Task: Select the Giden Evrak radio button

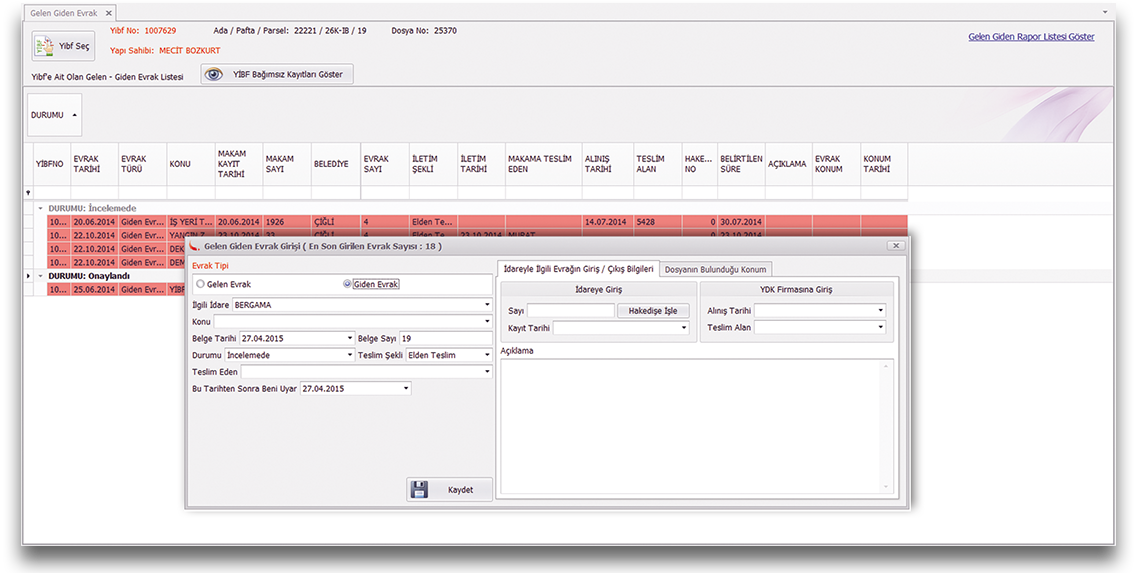Action: point(348,284)
